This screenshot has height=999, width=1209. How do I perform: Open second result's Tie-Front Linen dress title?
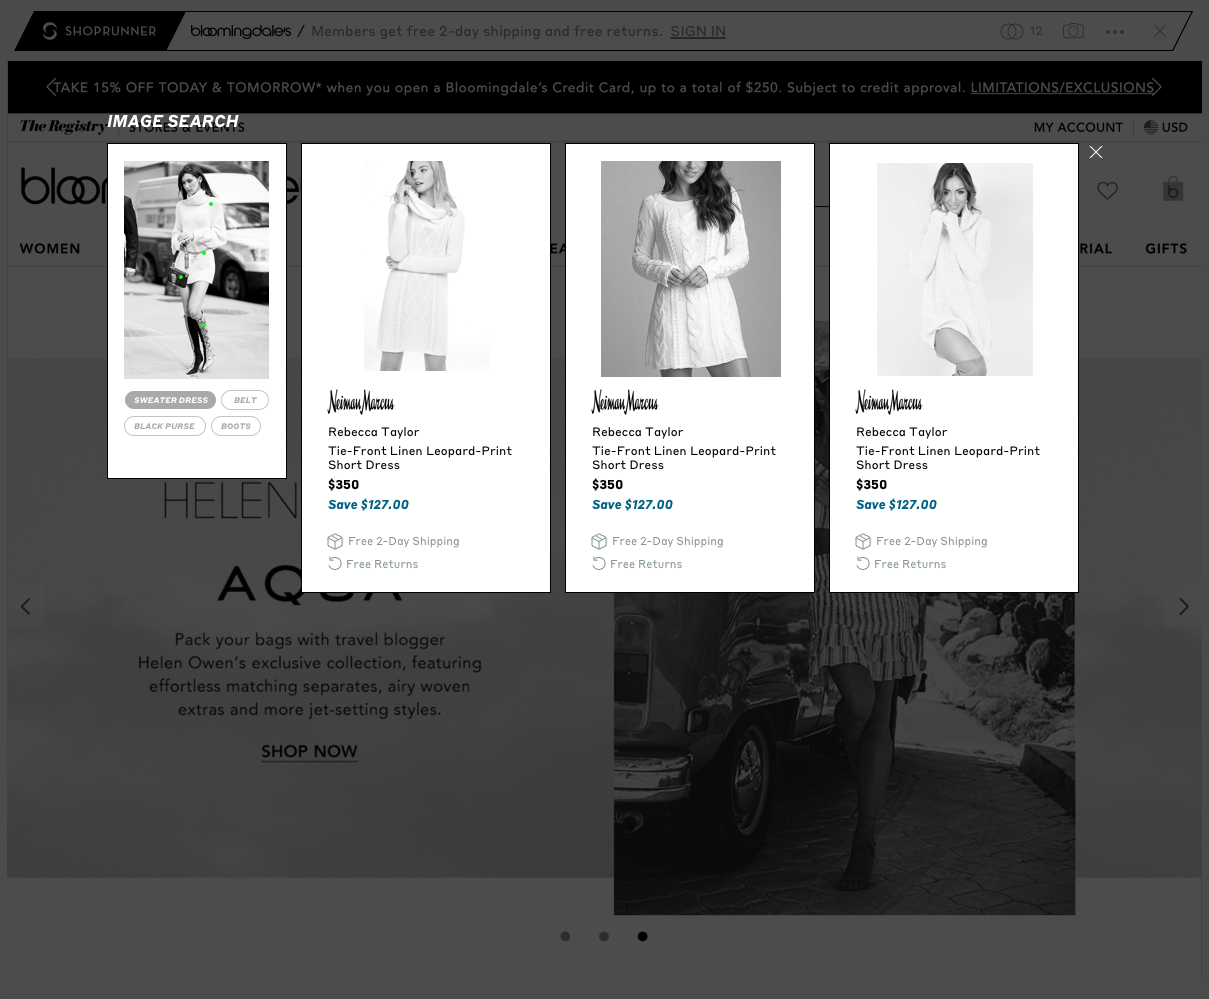point(684,457)
